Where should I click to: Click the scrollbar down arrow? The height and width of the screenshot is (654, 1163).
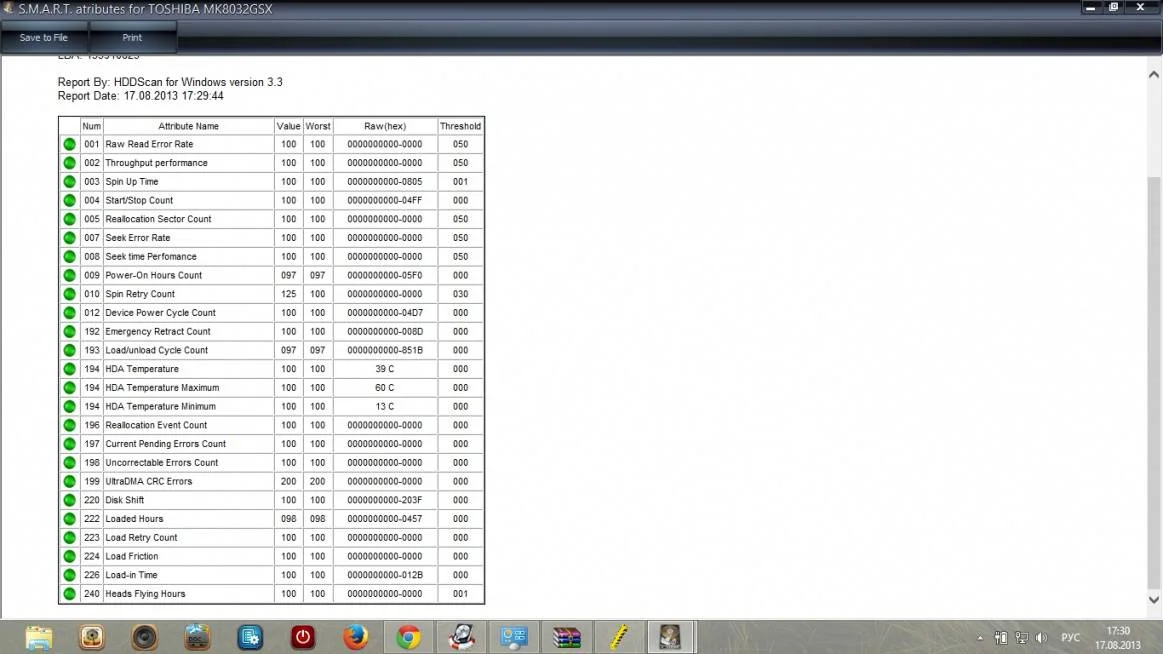1153,600
